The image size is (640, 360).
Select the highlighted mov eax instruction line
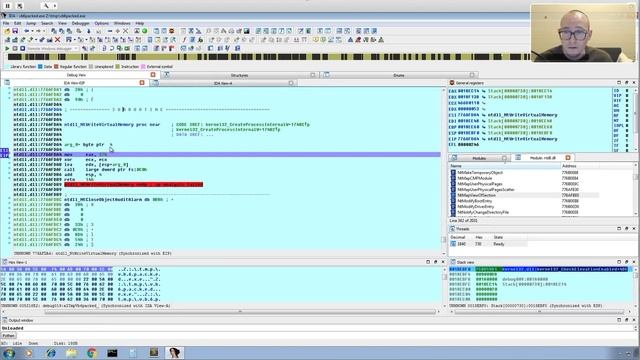point(227,155)
